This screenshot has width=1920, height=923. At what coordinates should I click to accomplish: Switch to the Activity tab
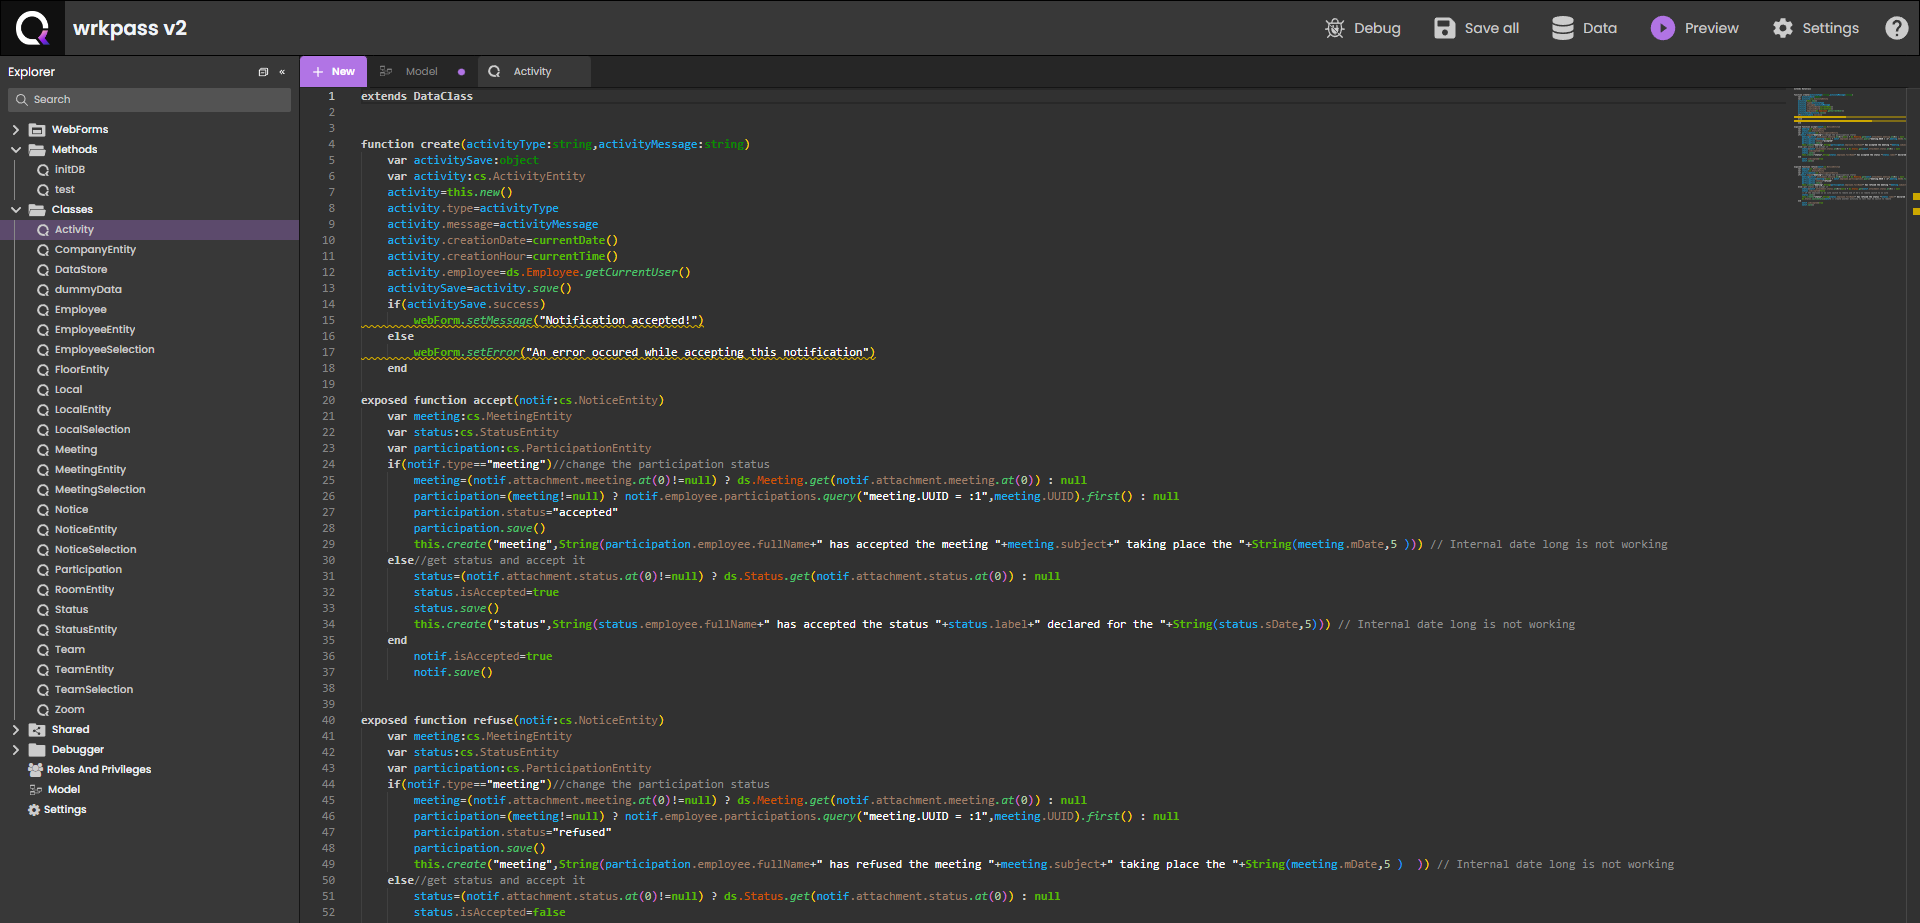click(x=533, y=72)
